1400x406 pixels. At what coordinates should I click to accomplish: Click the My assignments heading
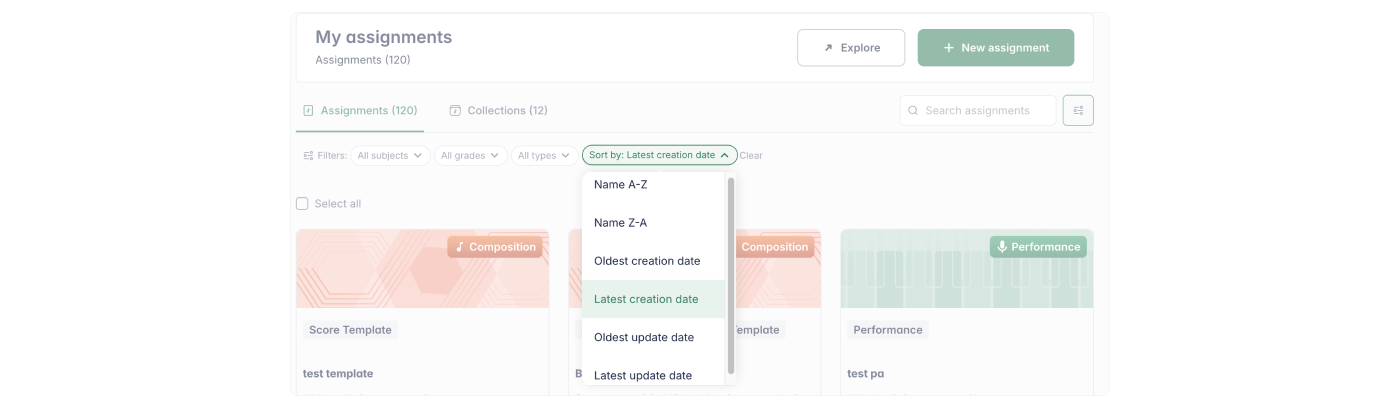click(384, 37)
